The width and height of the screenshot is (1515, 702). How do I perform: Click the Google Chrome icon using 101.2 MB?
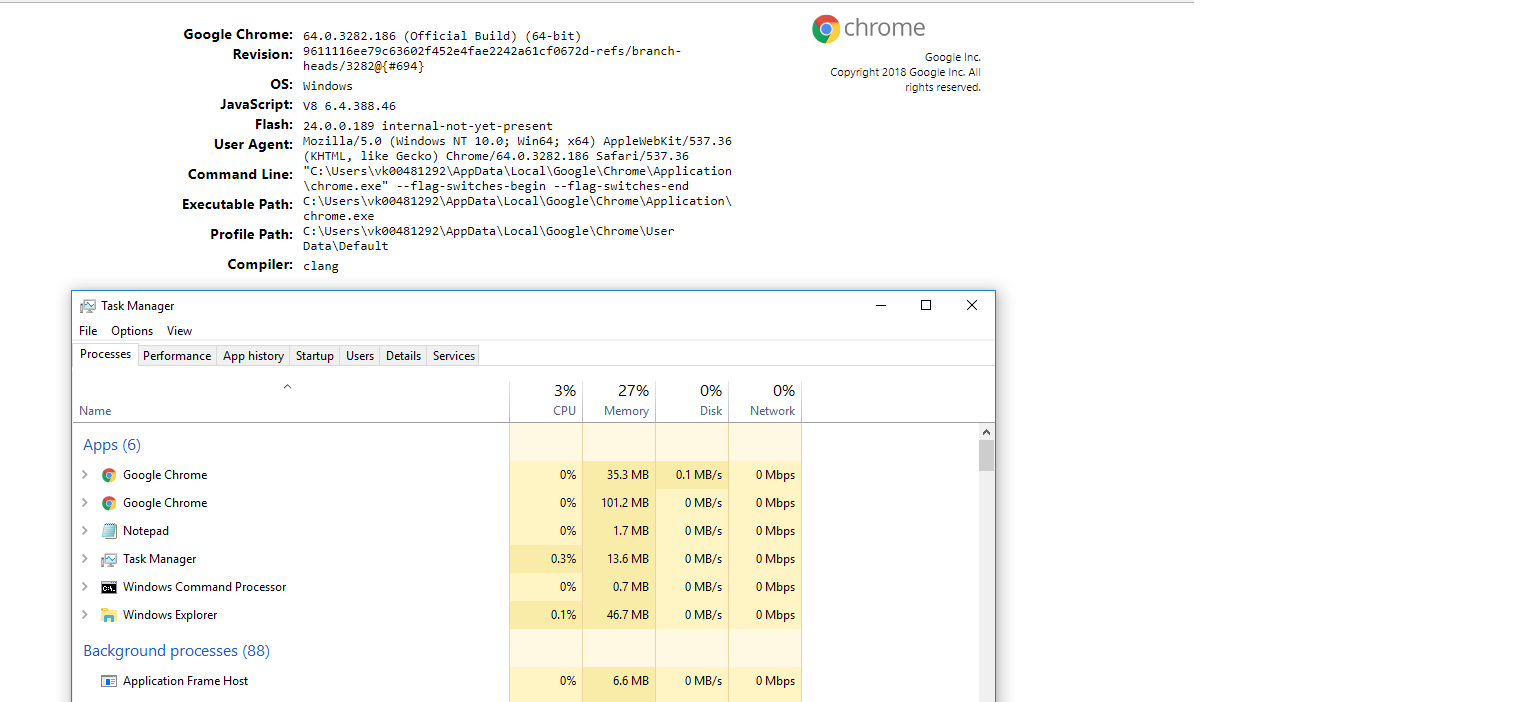pos(109,503)
